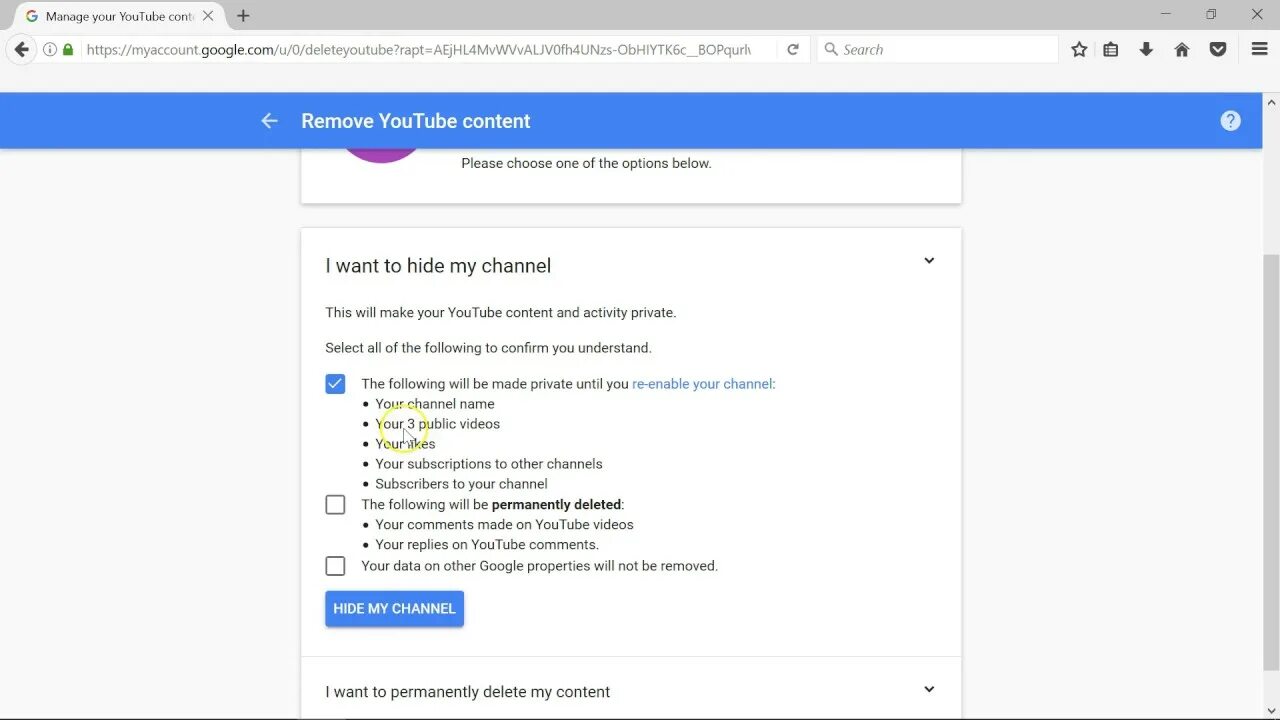This screenshot has height=720, width=1280.
Task: Click the page vertical scrollbar thumb
Action: tap(1271, 462)
